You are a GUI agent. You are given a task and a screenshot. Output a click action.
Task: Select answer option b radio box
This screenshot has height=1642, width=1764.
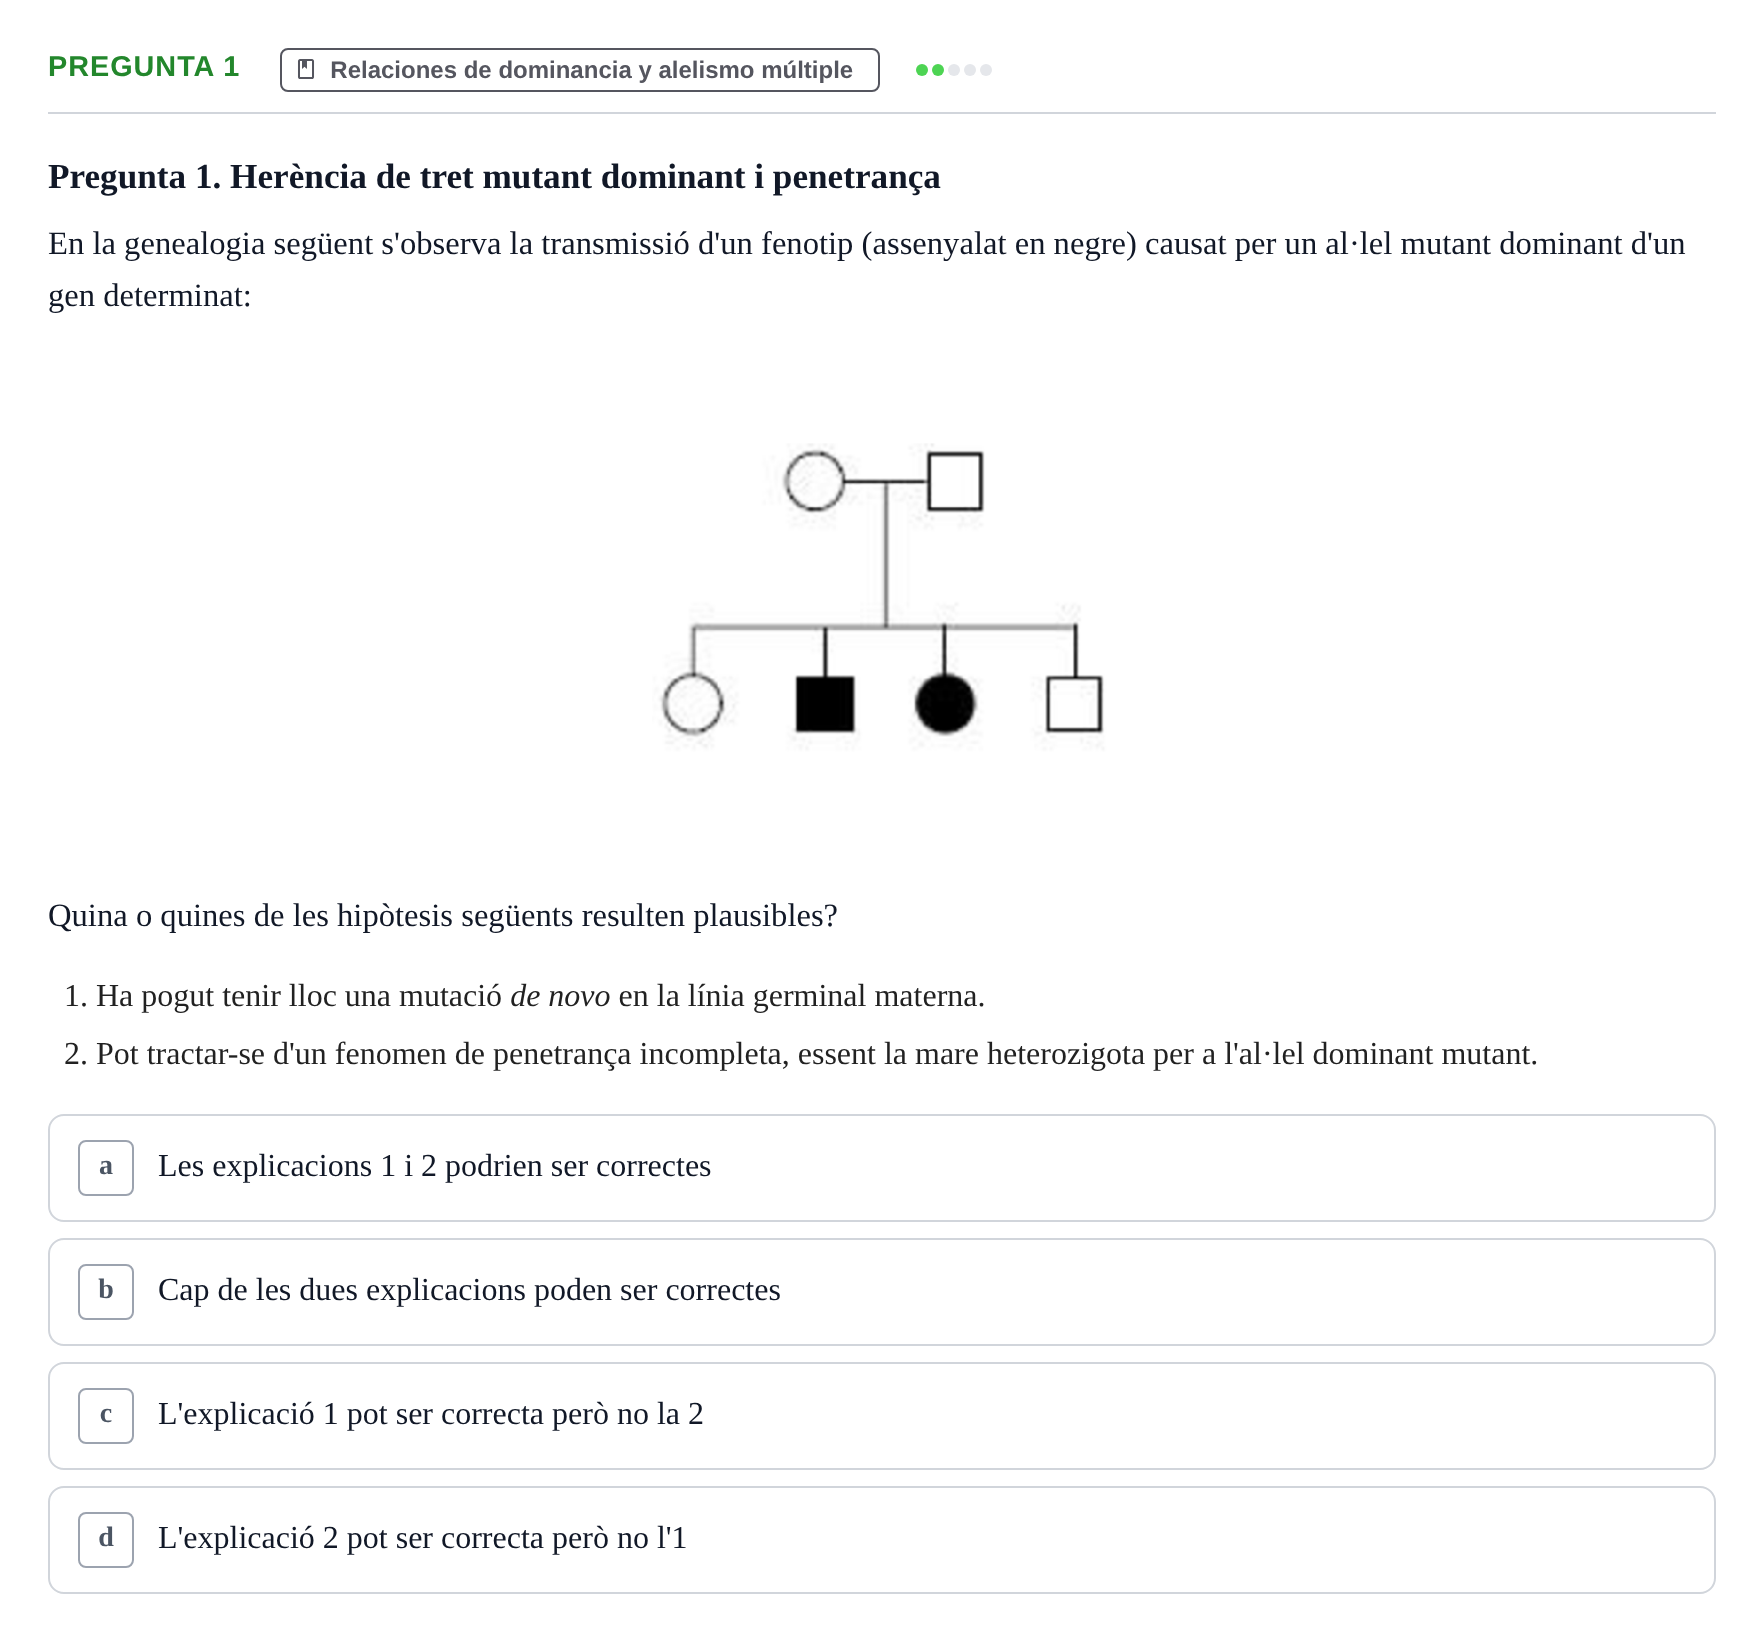(x=106, y=1292)
